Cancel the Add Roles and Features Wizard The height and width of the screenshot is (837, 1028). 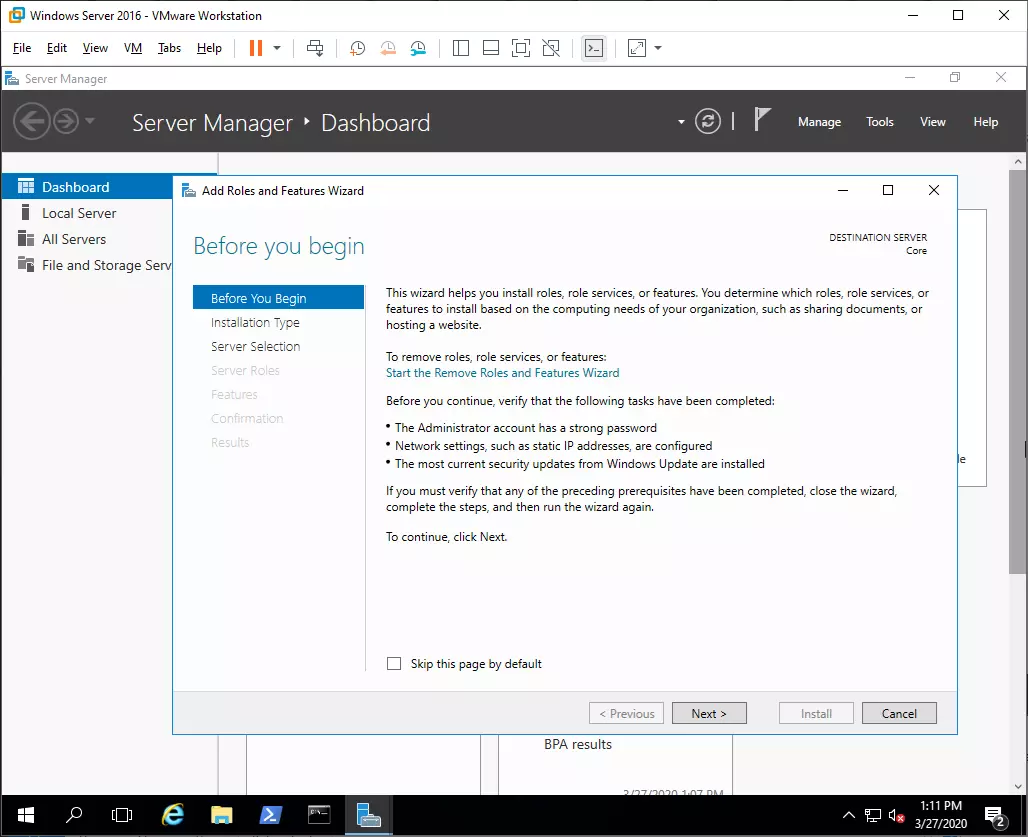pyautogui.click(x=899, y=713)
